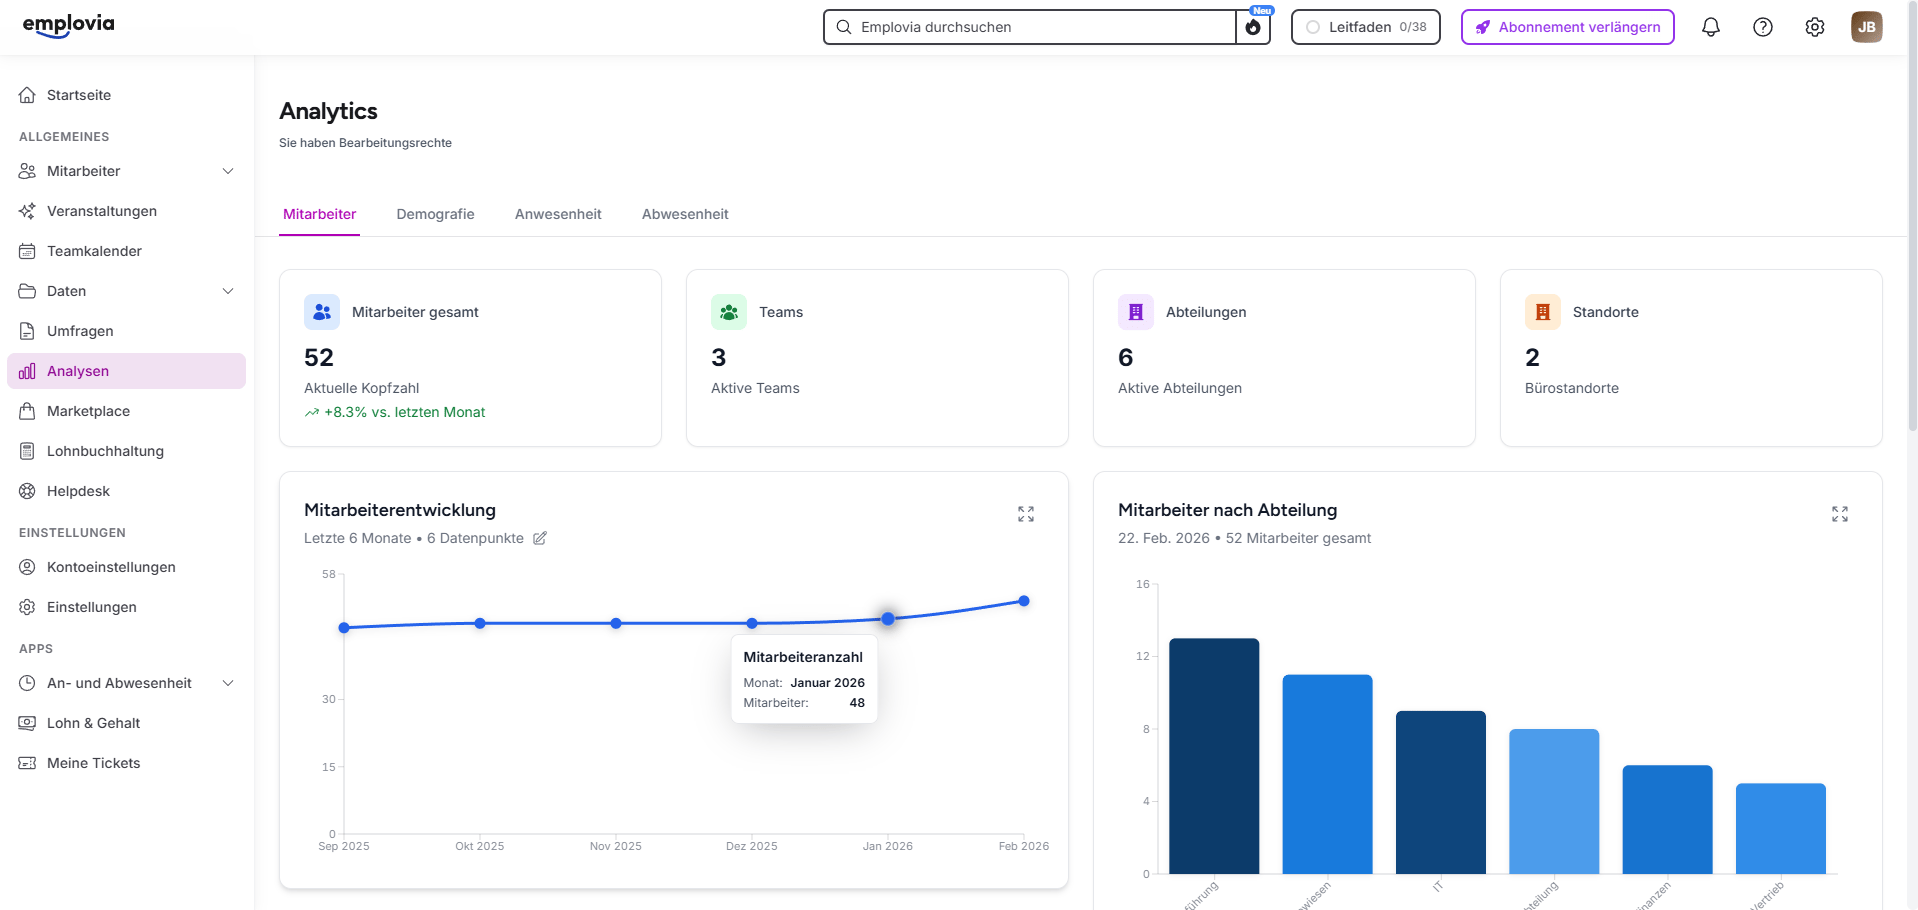Click the Meine Tickets ticket icon
Image resolution: width=1918 pixels, height=910 pixels.
[27, 763]
